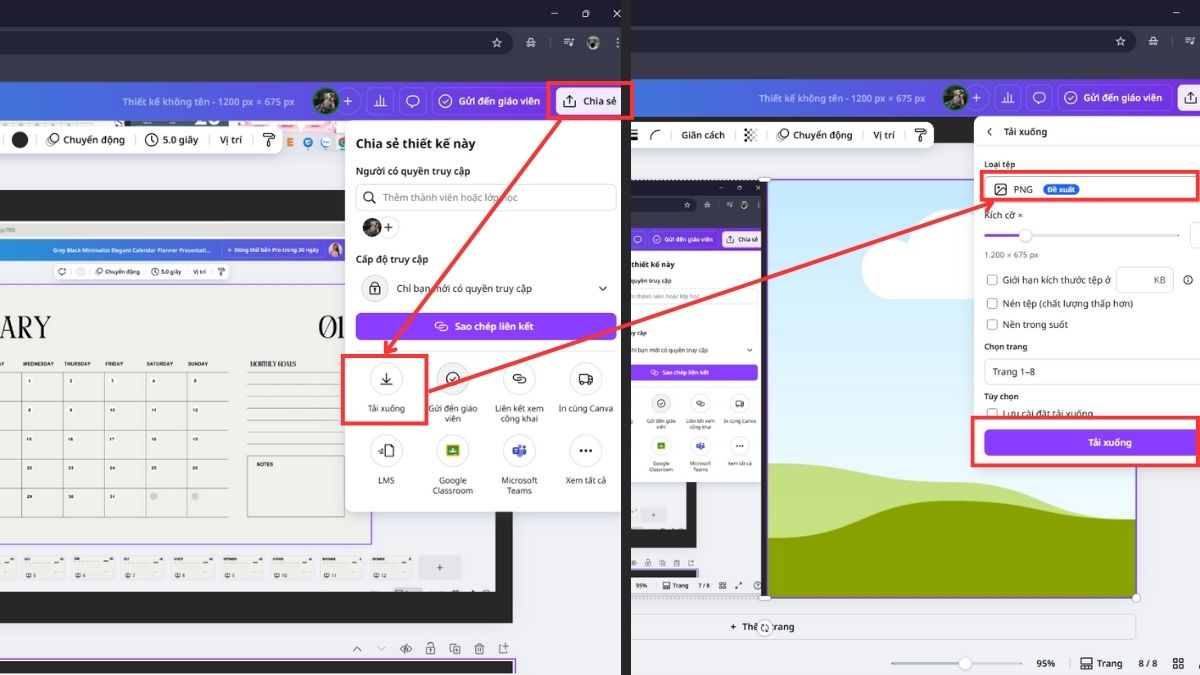Open the Chia sẻ share button

590,101
